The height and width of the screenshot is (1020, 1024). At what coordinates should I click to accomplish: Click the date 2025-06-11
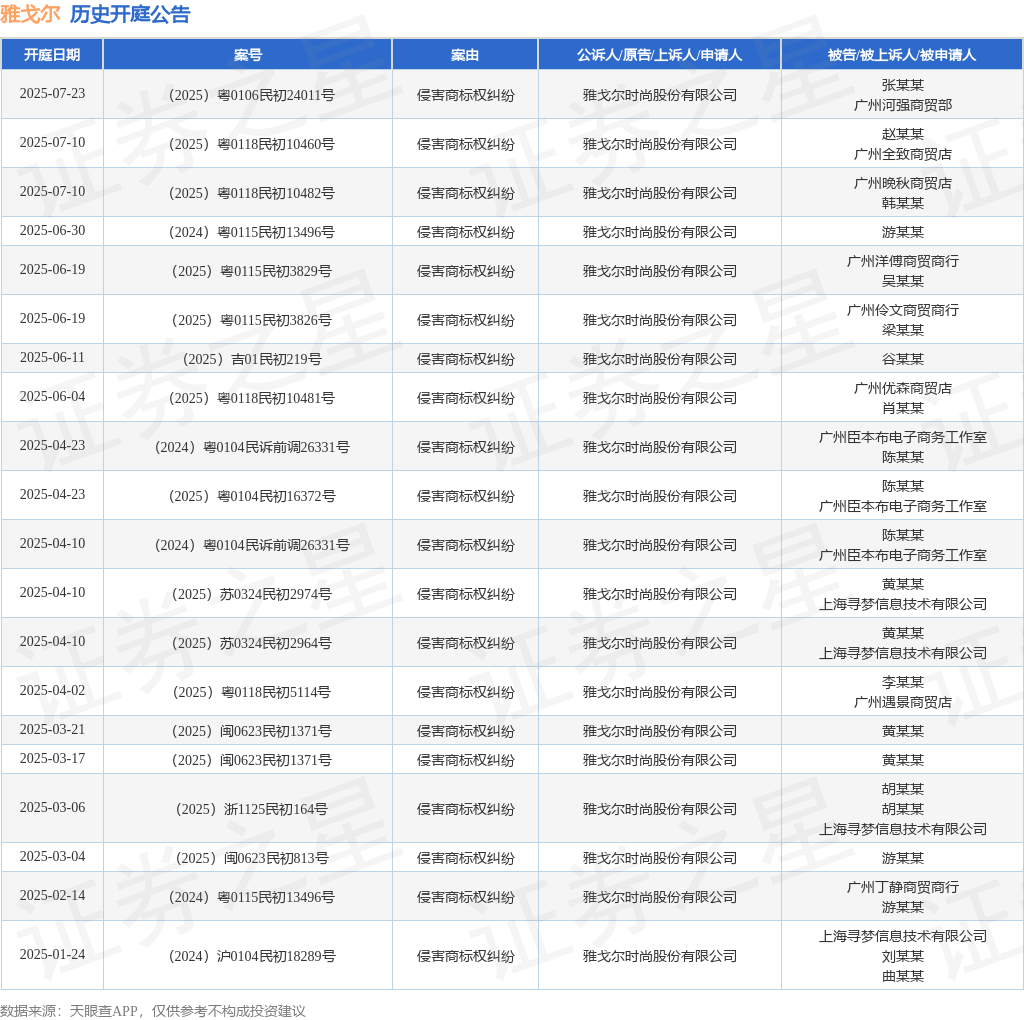pos(52,357)
